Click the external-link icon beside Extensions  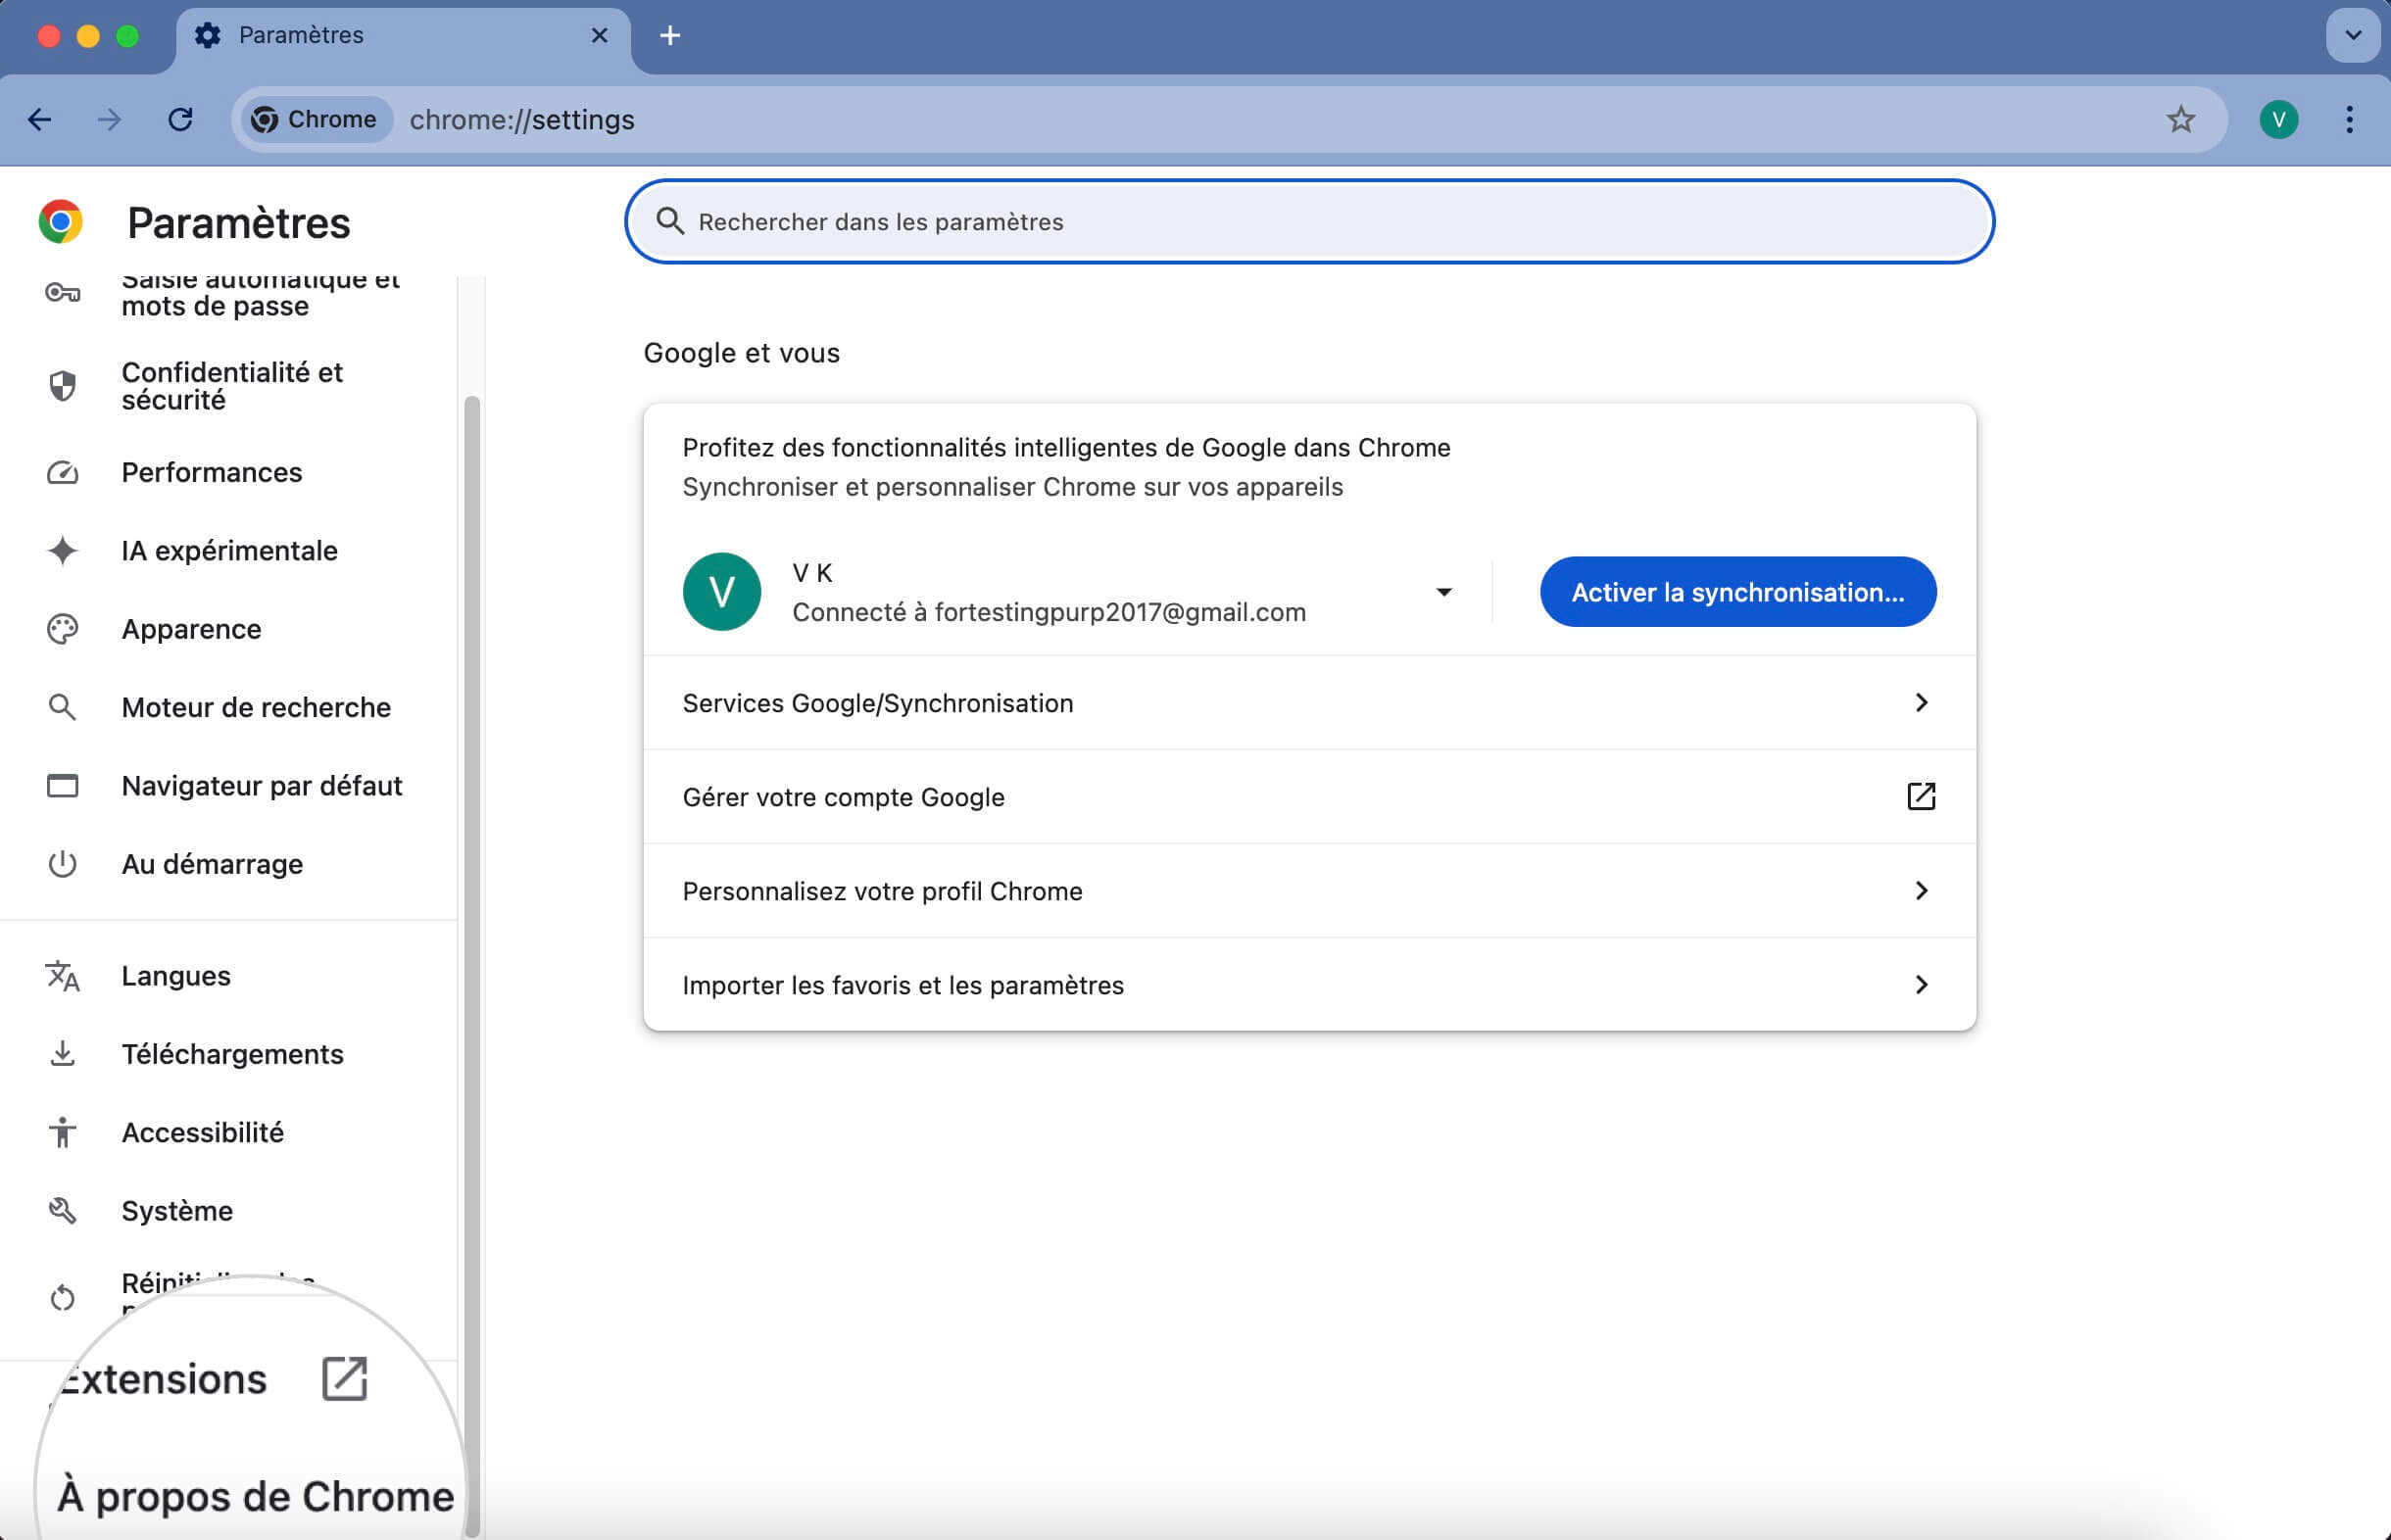pyautogui.click(x=344, y=1379)
